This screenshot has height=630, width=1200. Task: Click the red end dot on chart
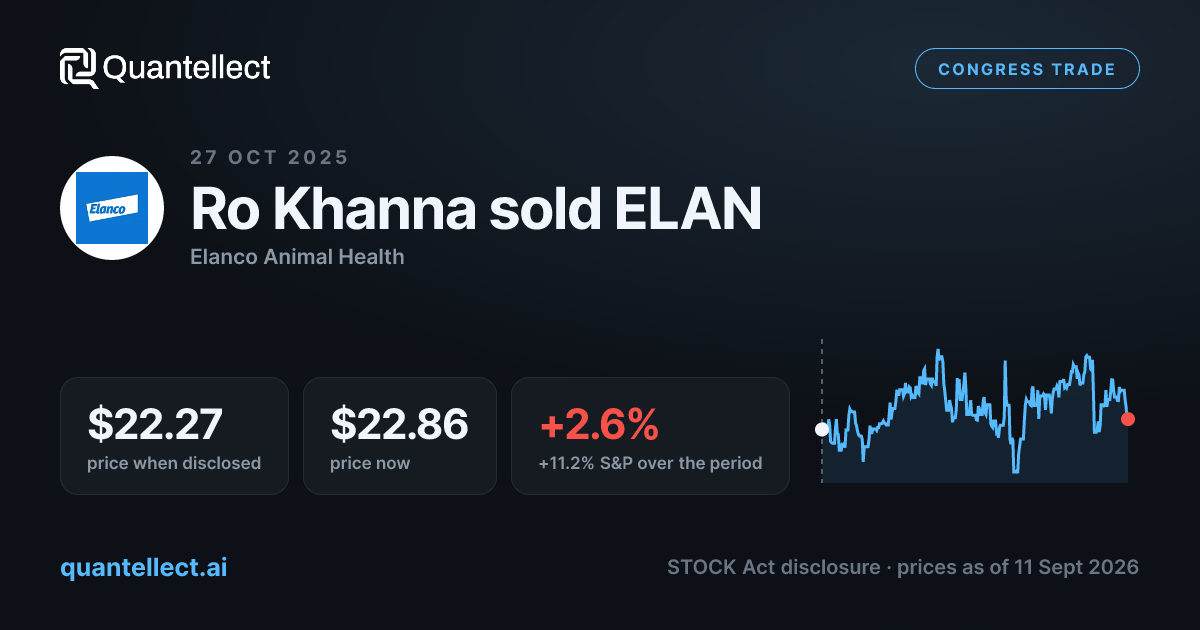pyautogui.click(x=1128, y=419)
